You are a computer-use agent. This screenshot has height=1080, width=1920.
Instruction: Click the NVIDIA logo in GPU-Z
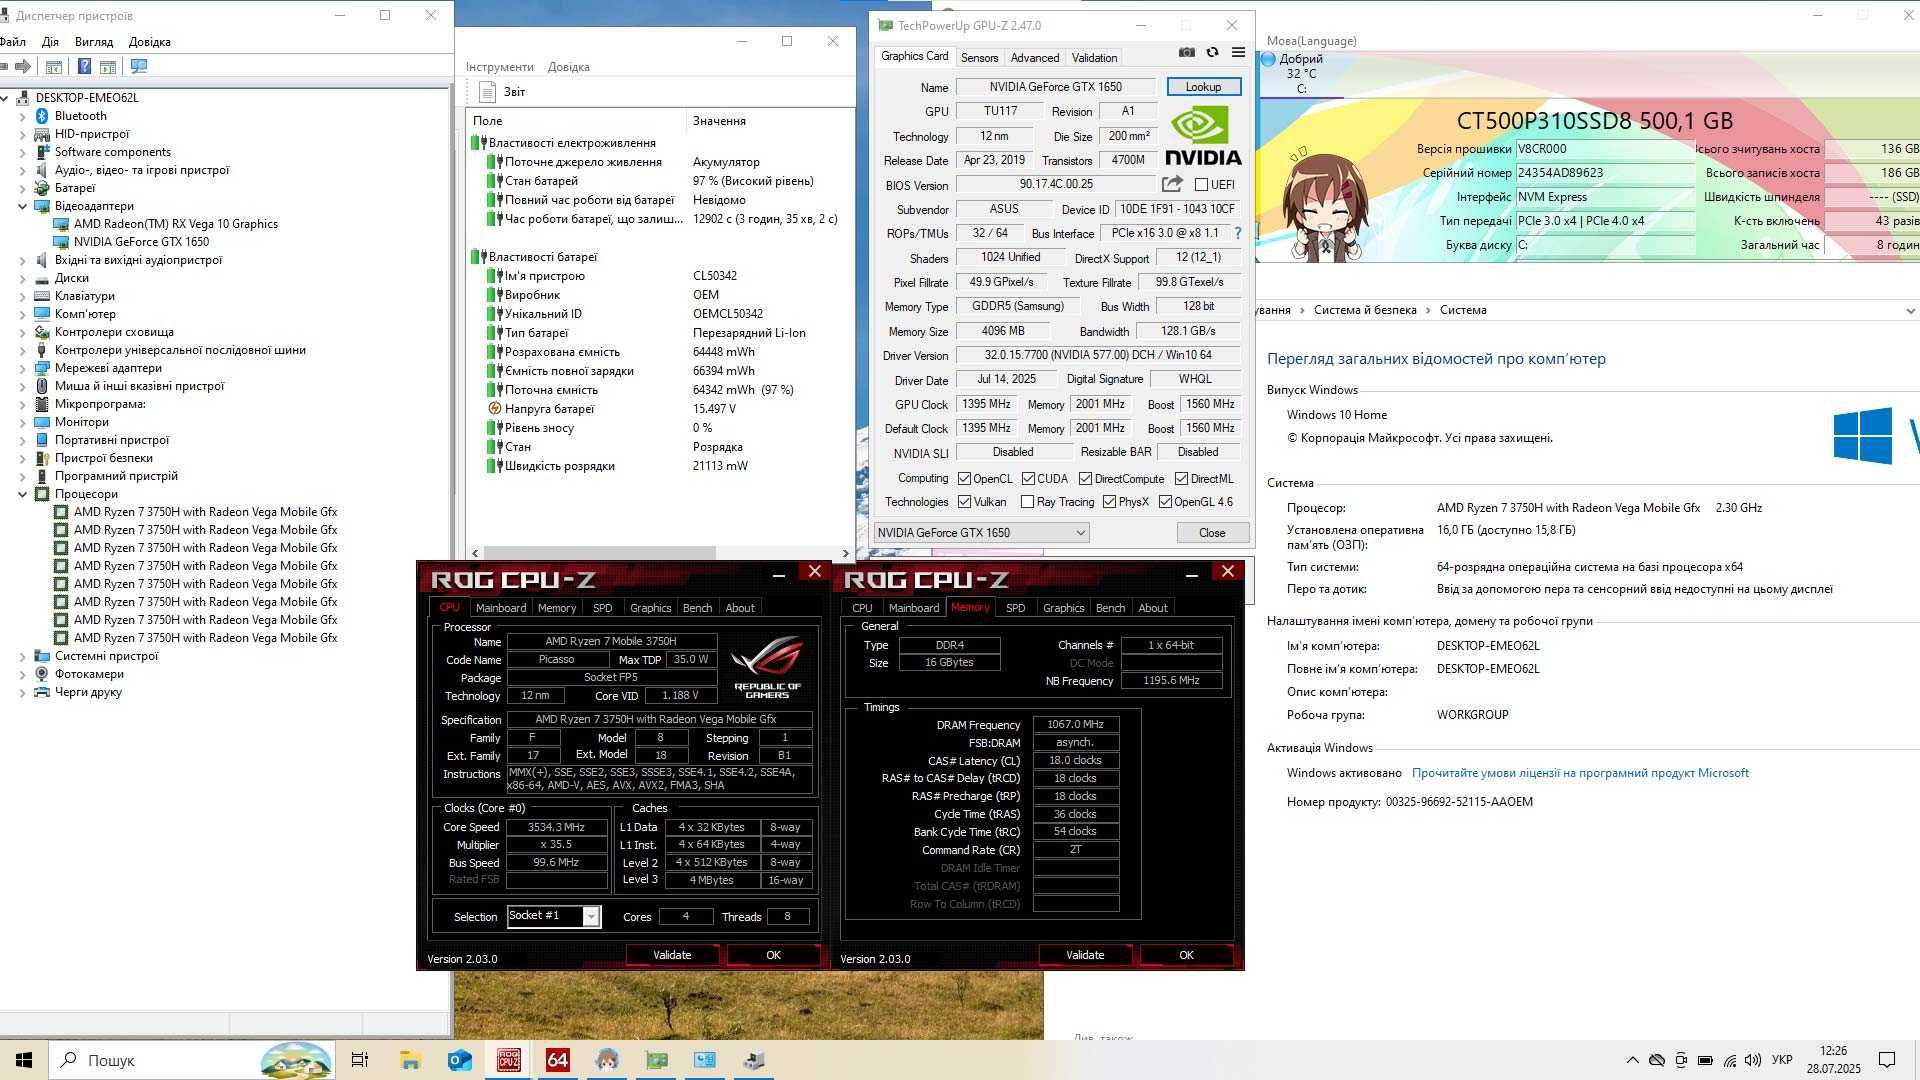click(1203, 136)
